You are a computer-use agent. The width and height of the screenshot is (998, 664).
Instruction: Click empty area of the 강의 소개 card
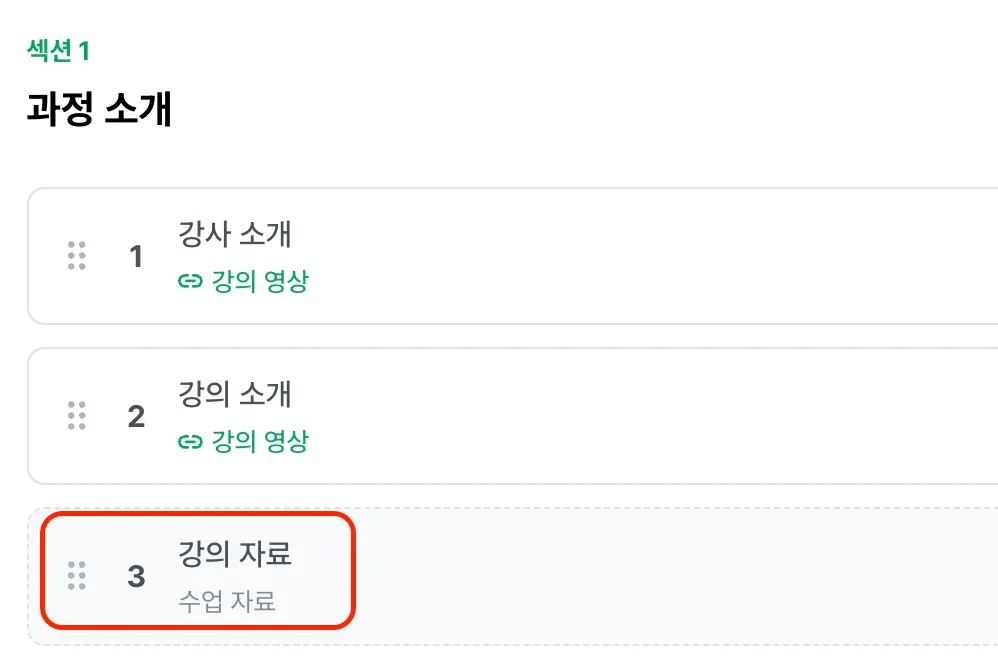point(636,416)
